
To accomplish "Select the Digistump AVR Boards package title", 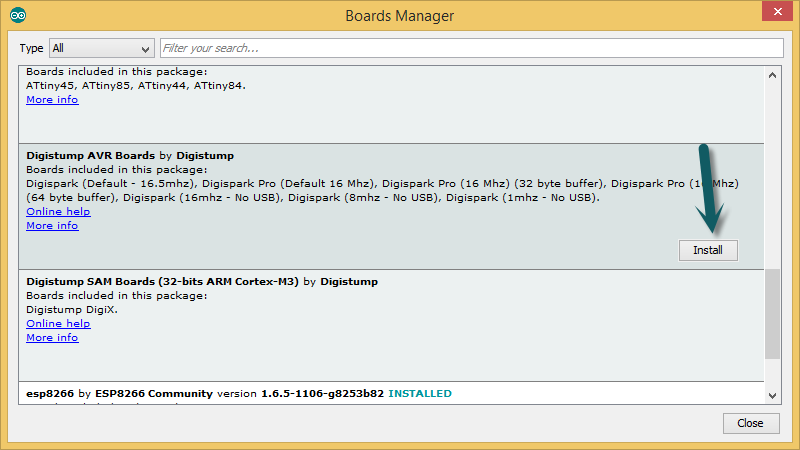I will [x=90, y=156].
